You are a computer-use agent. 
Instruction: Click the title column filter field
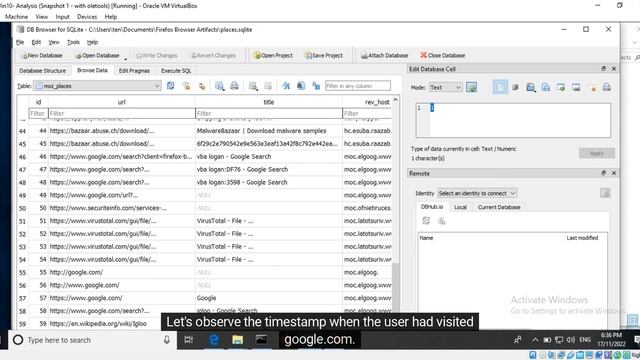(269, 113)
